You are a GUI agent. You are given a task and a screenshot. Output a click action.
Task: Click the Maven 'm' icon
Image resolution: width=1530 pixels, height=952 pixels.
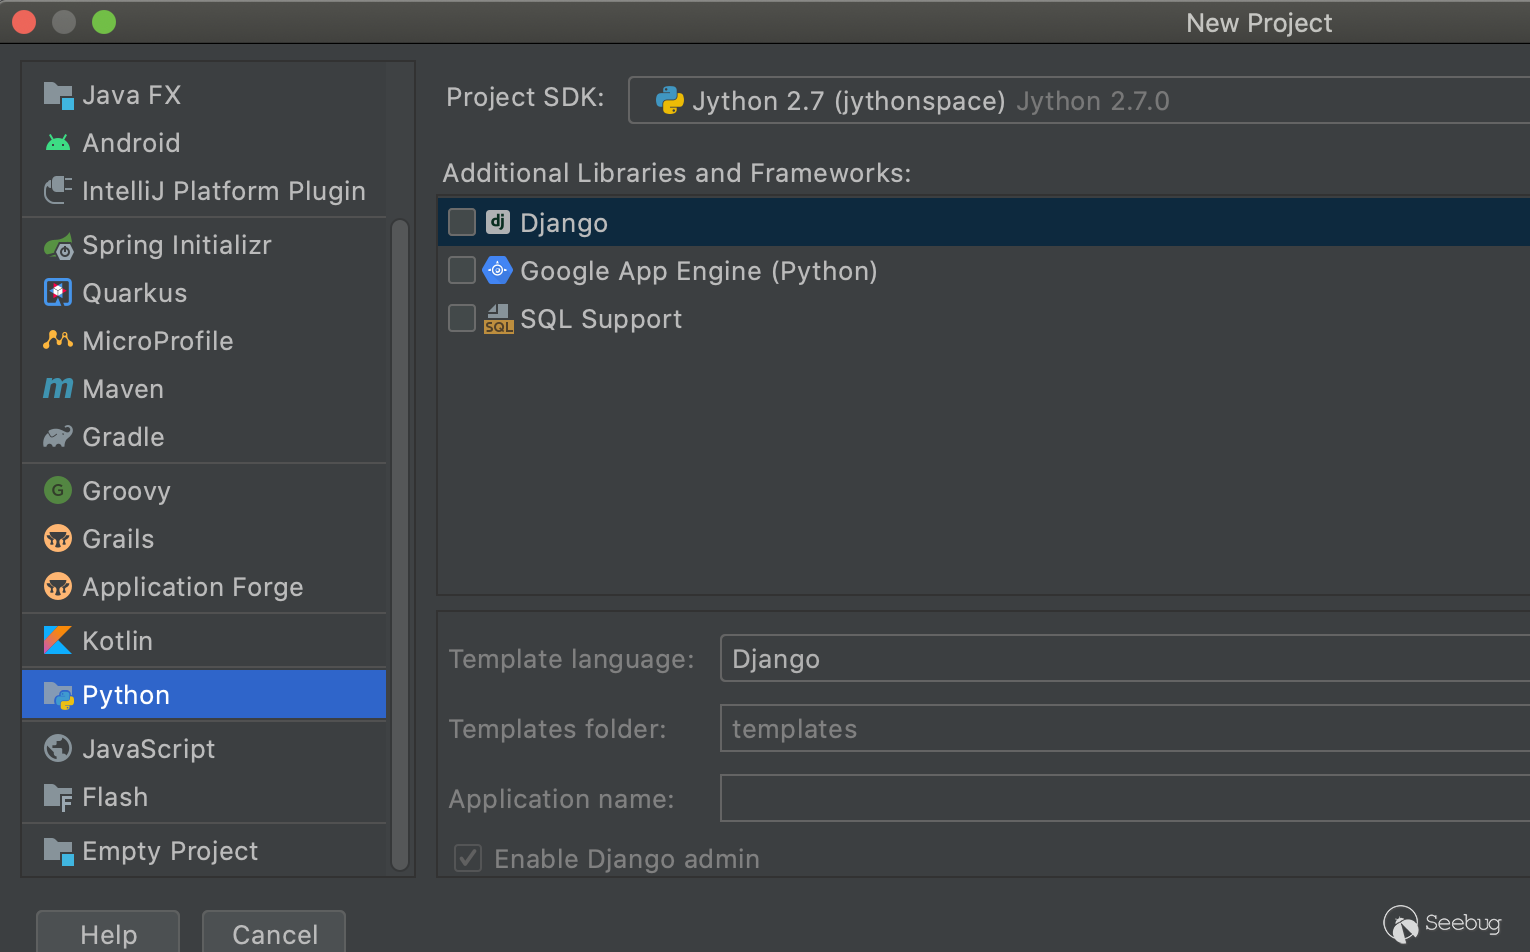click(x=58, y=388)
